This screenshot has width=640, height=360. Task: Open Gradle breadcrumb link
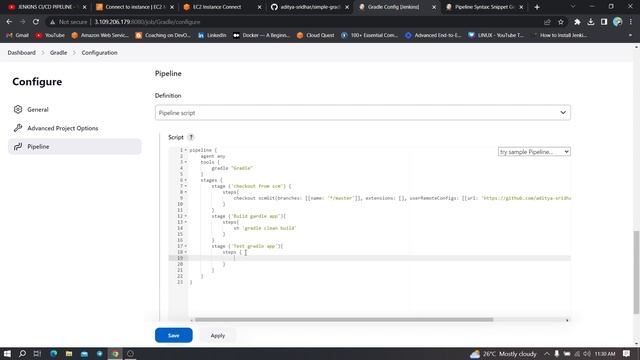(x=58, y=53)
